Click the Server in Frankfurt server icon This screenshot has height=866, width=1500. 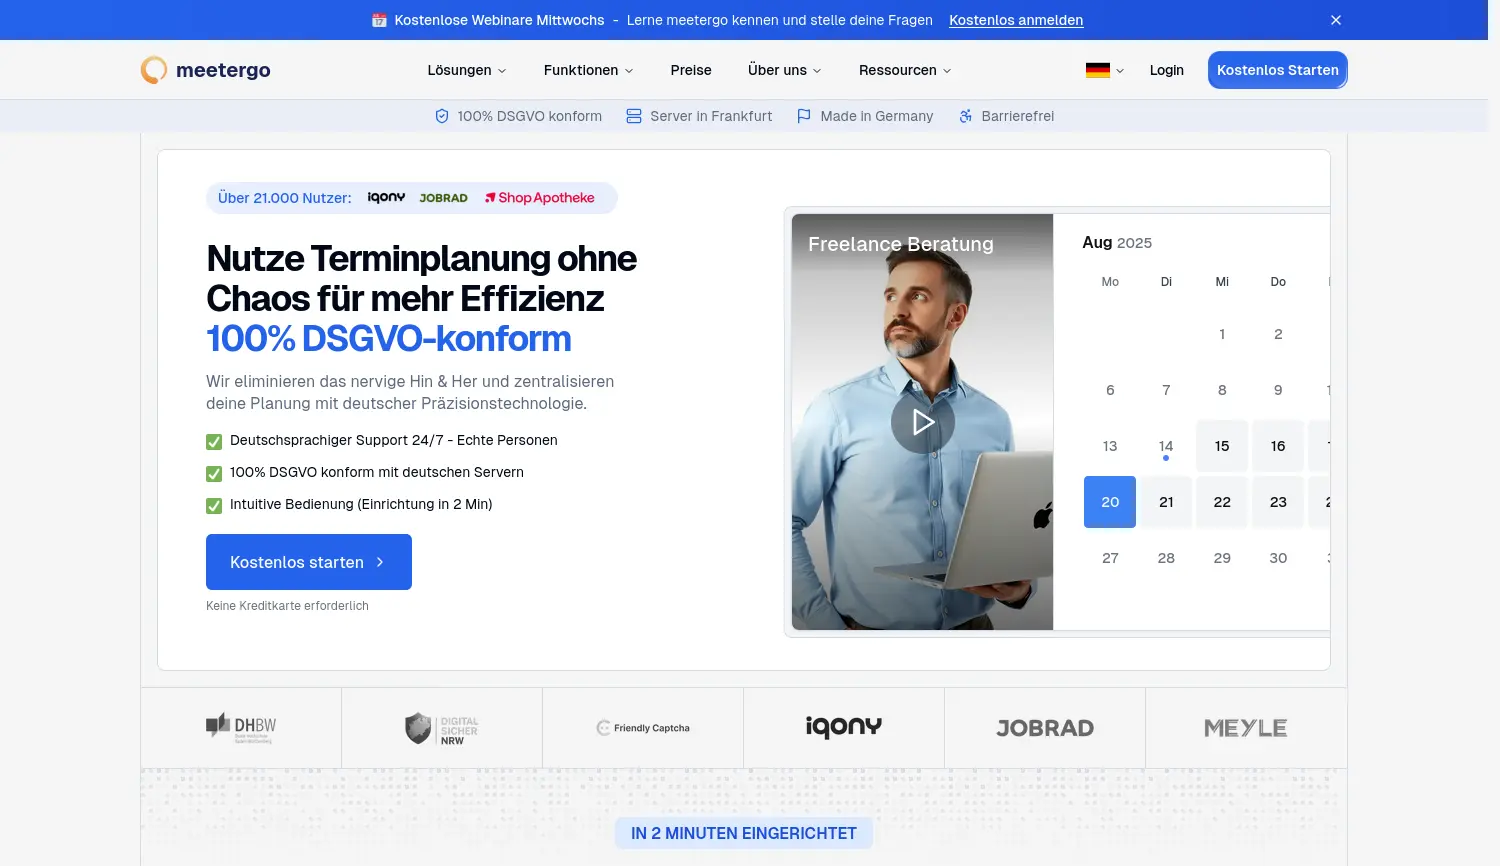(x=634, y=116)
